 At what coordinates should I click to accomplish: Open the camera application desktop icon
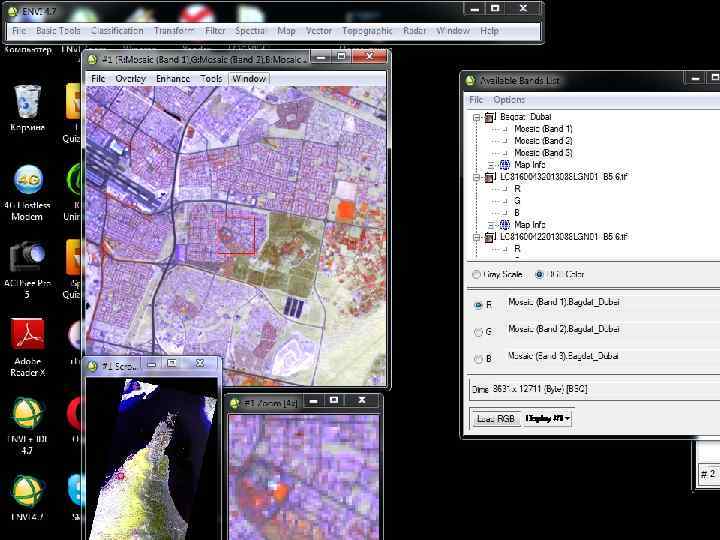point(28,256)
